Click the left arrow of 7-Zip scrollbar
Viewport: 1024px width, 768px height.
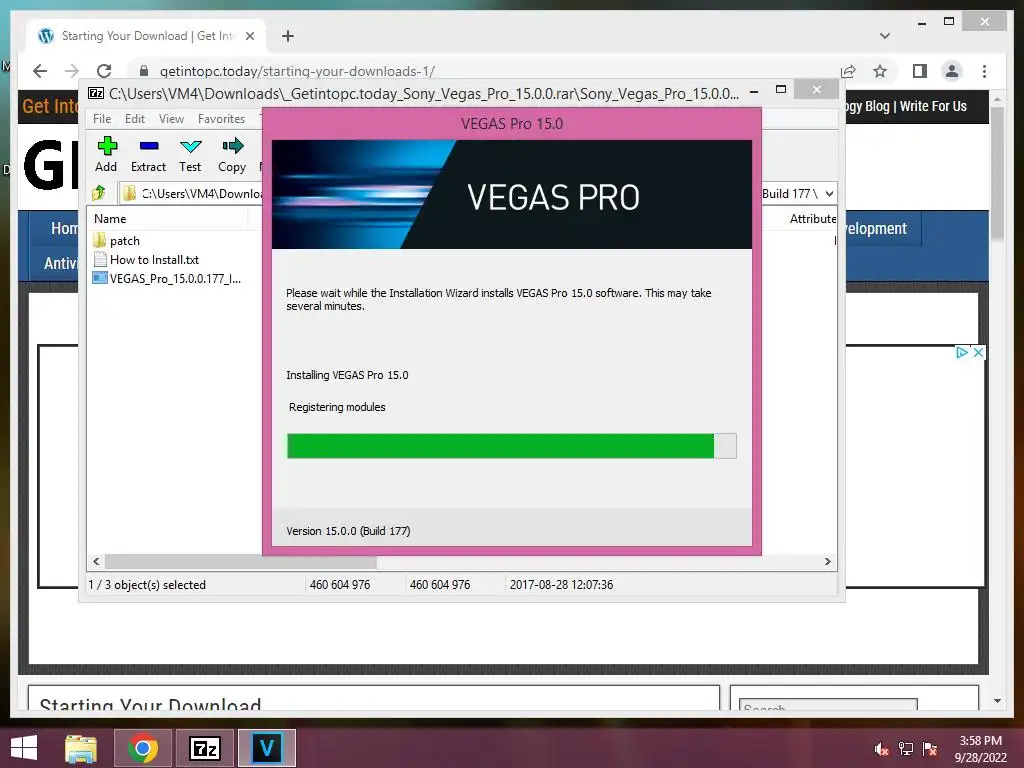tap(97, 562)
